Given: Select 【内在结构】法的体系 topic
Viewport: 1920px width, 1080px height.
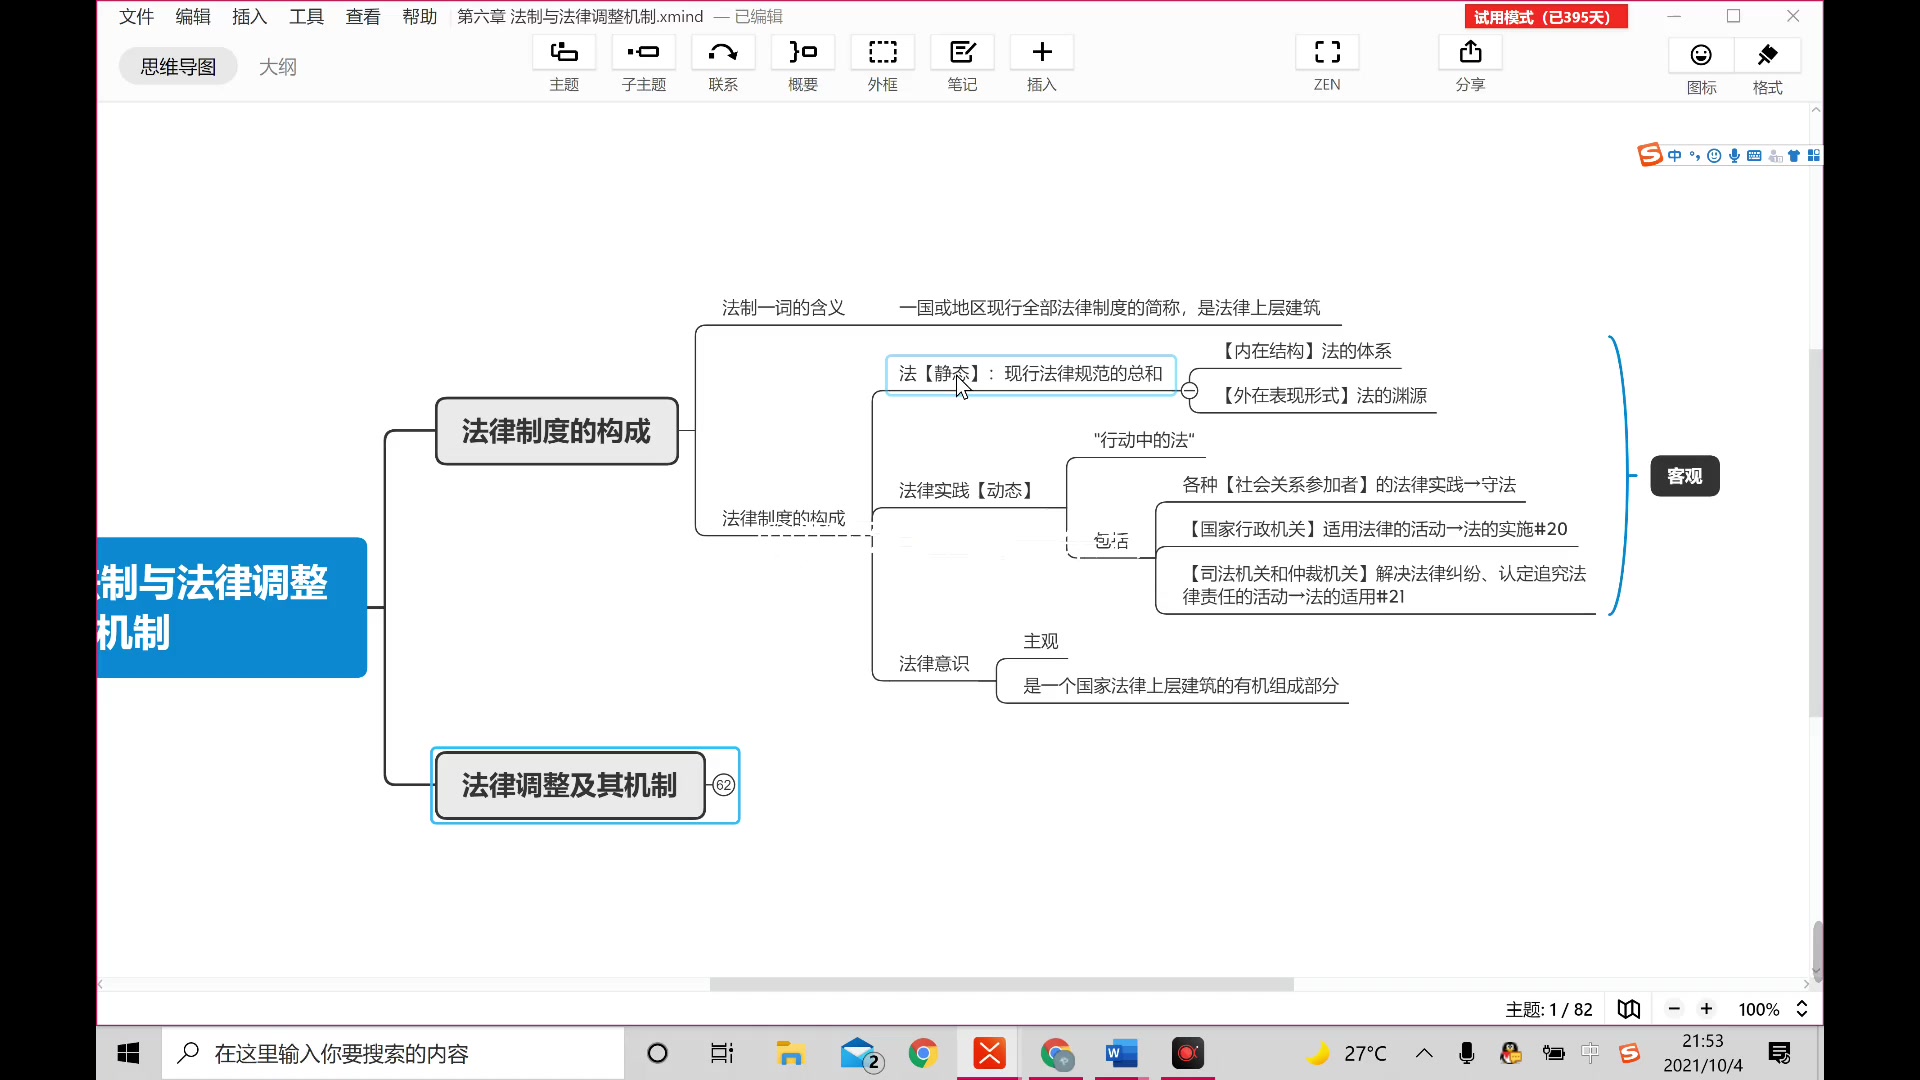Looking at the screenshot, I should 1304,351.
